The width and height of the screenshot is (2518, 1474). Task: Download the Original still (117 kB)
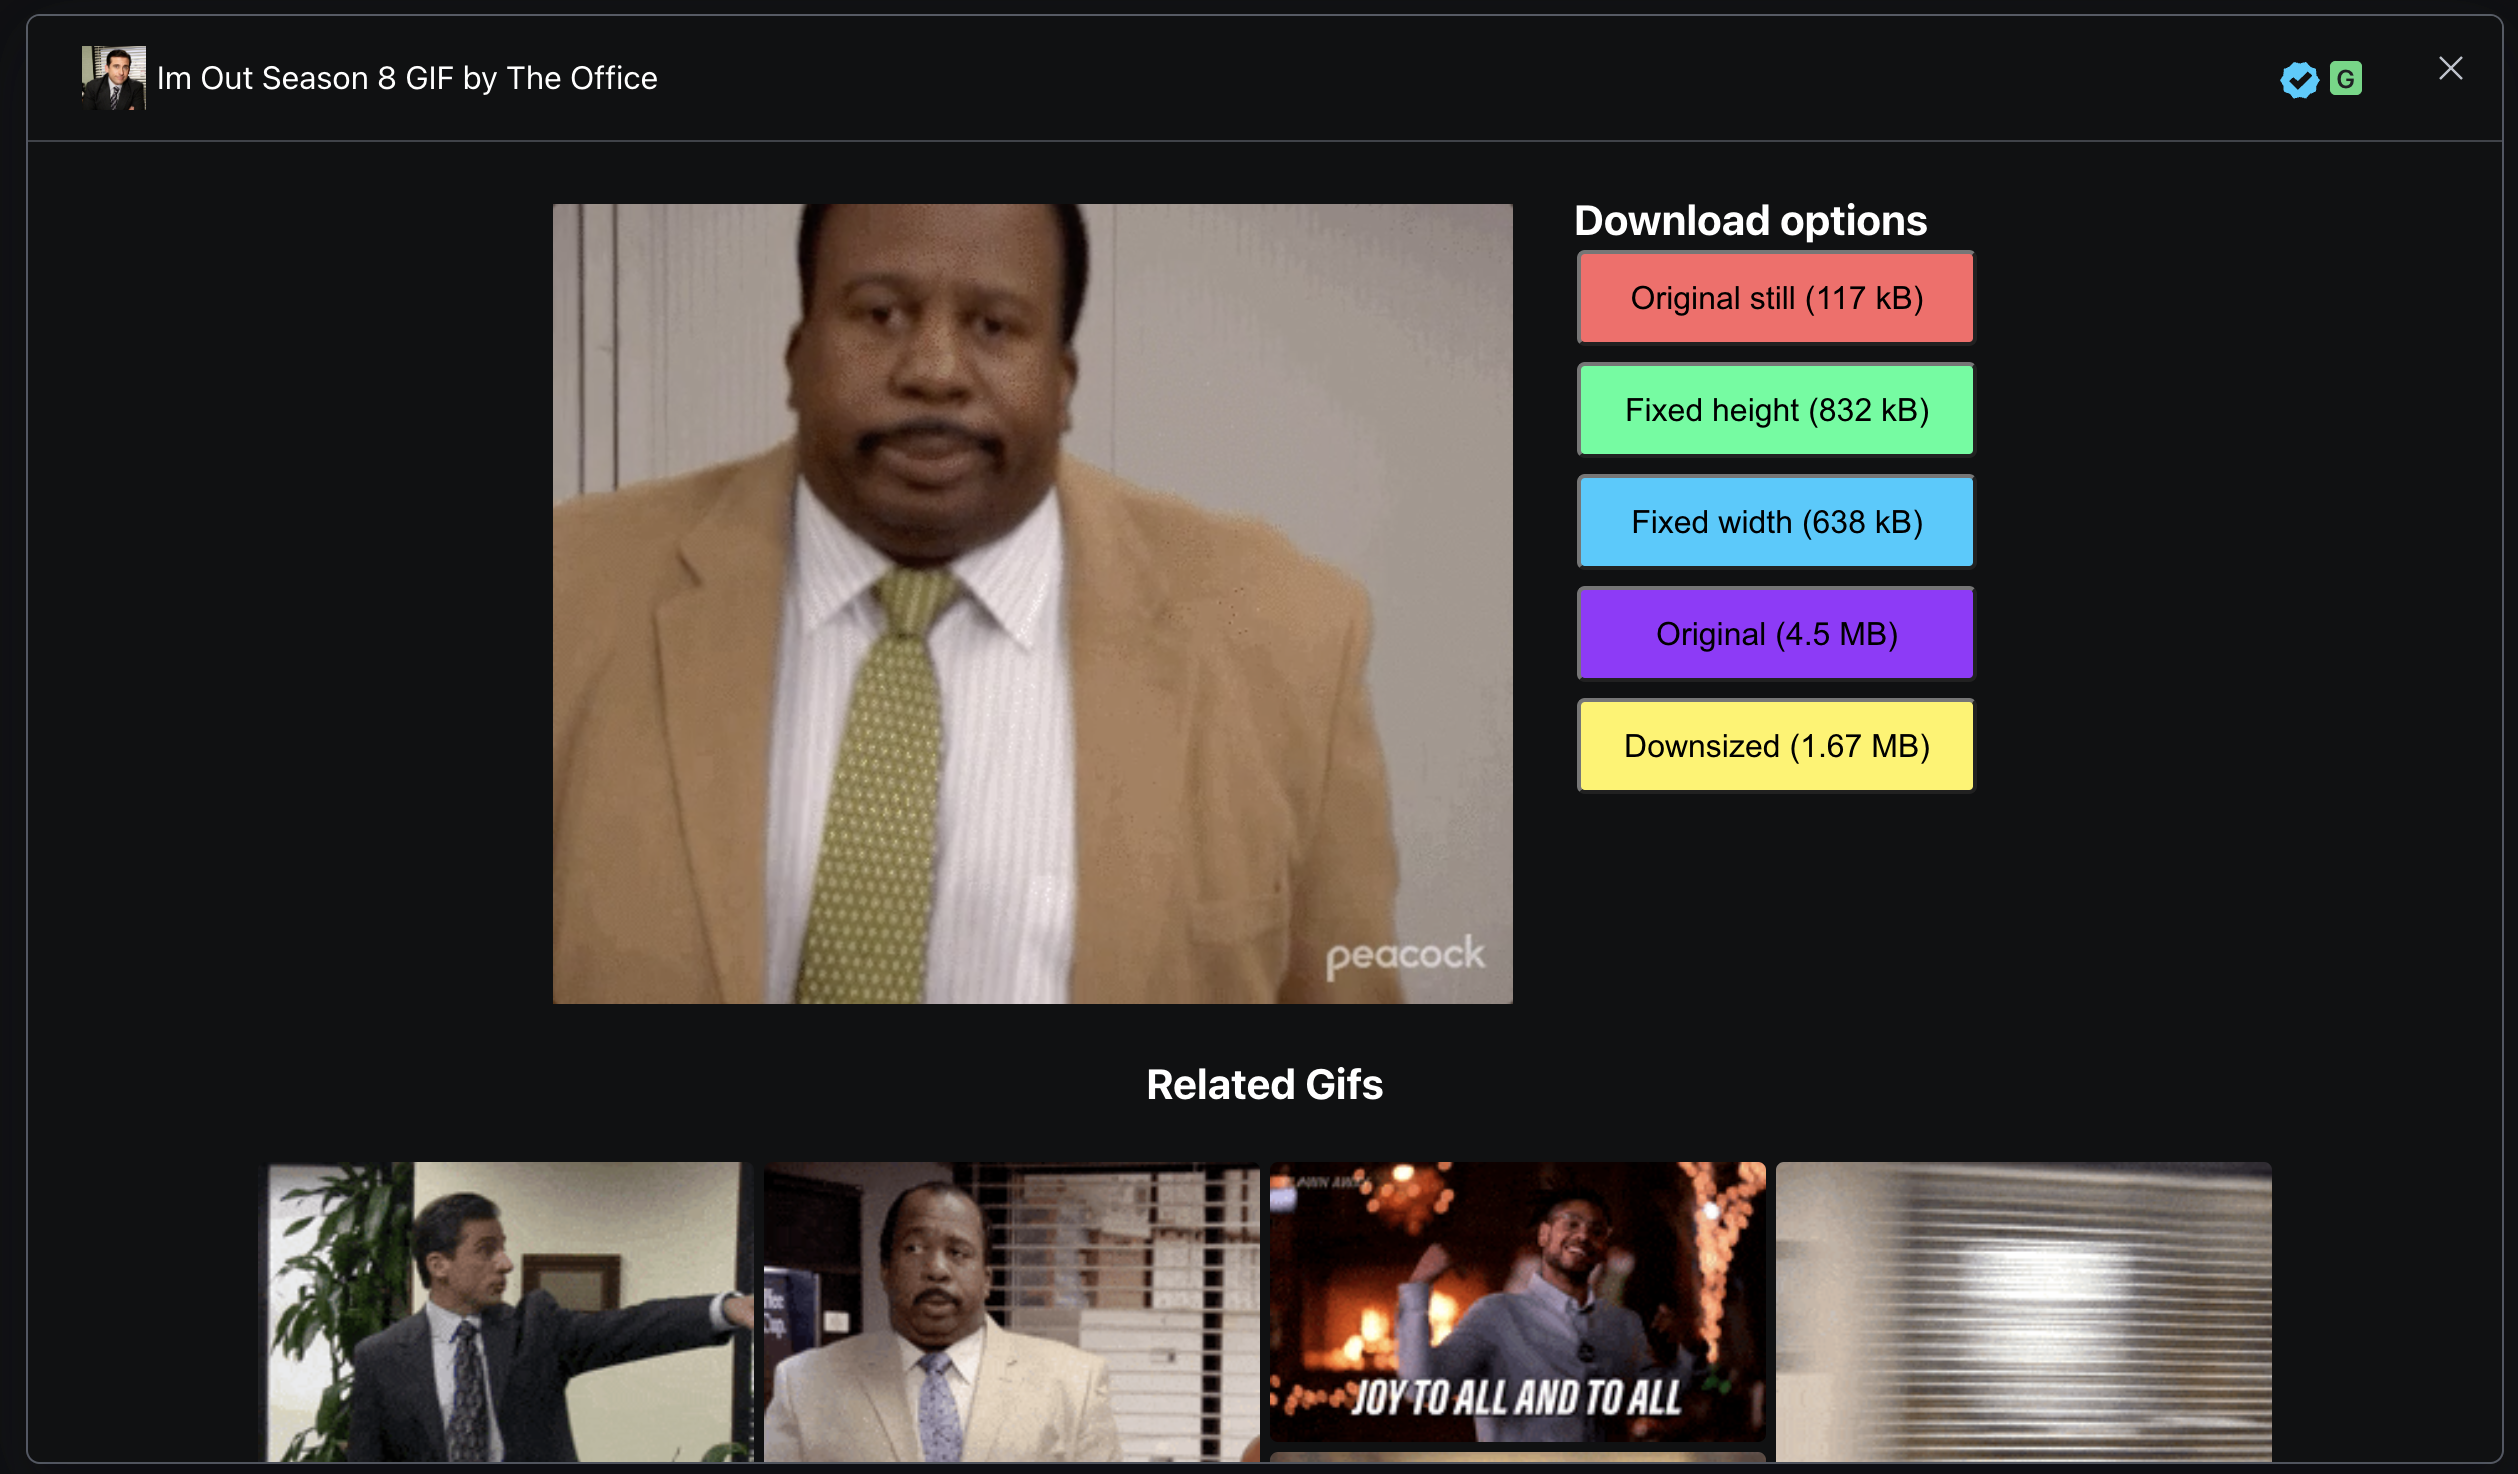tap(1775, 298)
